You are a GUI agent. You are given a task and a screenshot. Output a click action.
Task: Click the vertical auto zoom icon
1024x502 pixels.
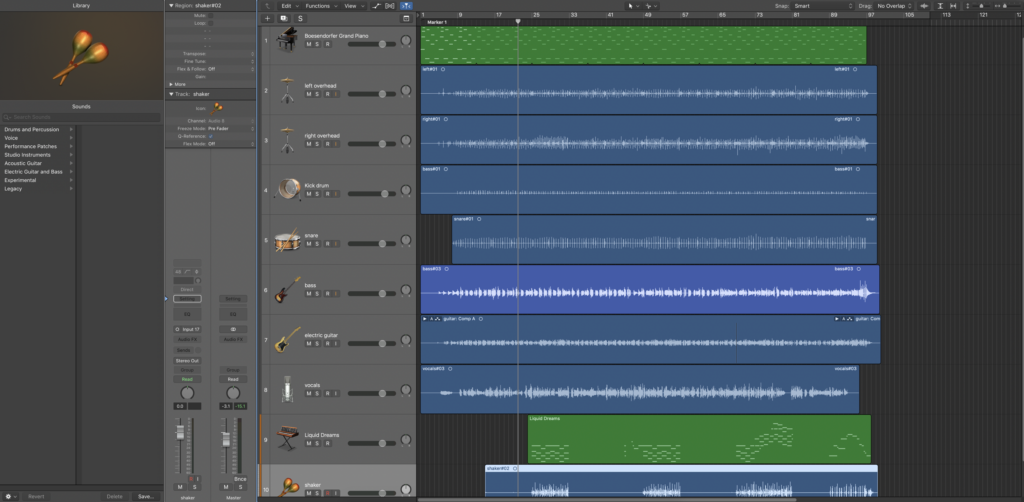point(941,6)
